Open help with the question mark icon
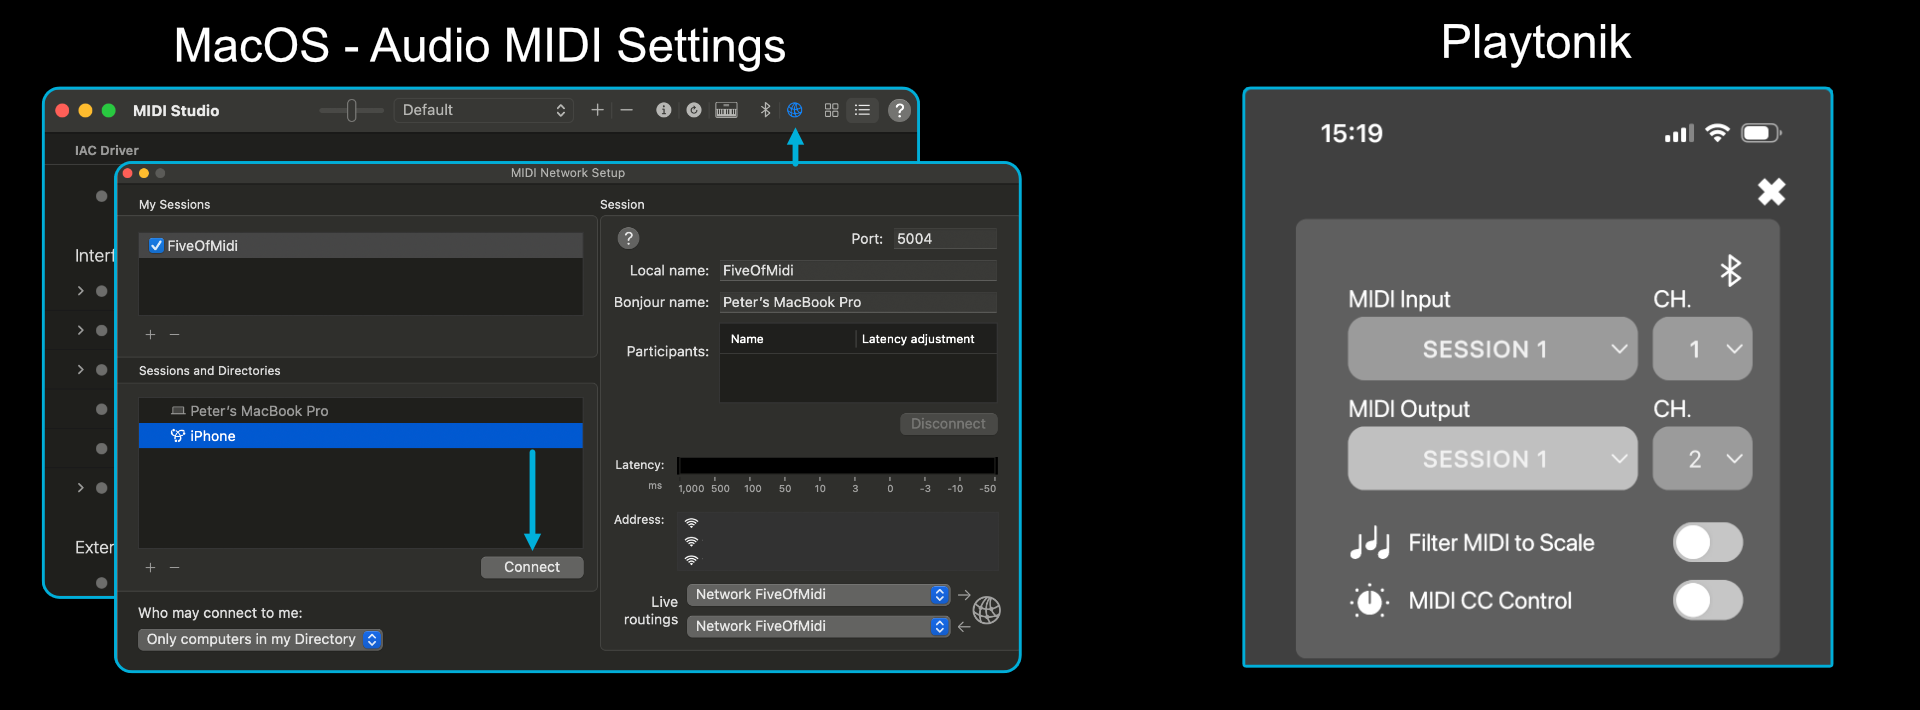1920x710 pixels. point(899,110)
